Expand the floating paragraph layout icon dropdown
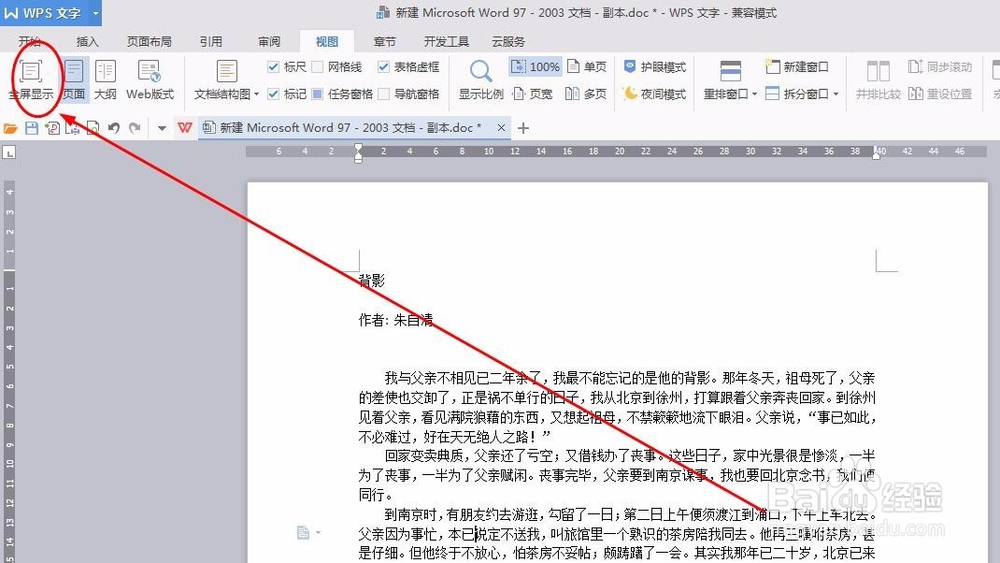The width and height of the screenshot is (1000, 563). [x=318, y=532]
